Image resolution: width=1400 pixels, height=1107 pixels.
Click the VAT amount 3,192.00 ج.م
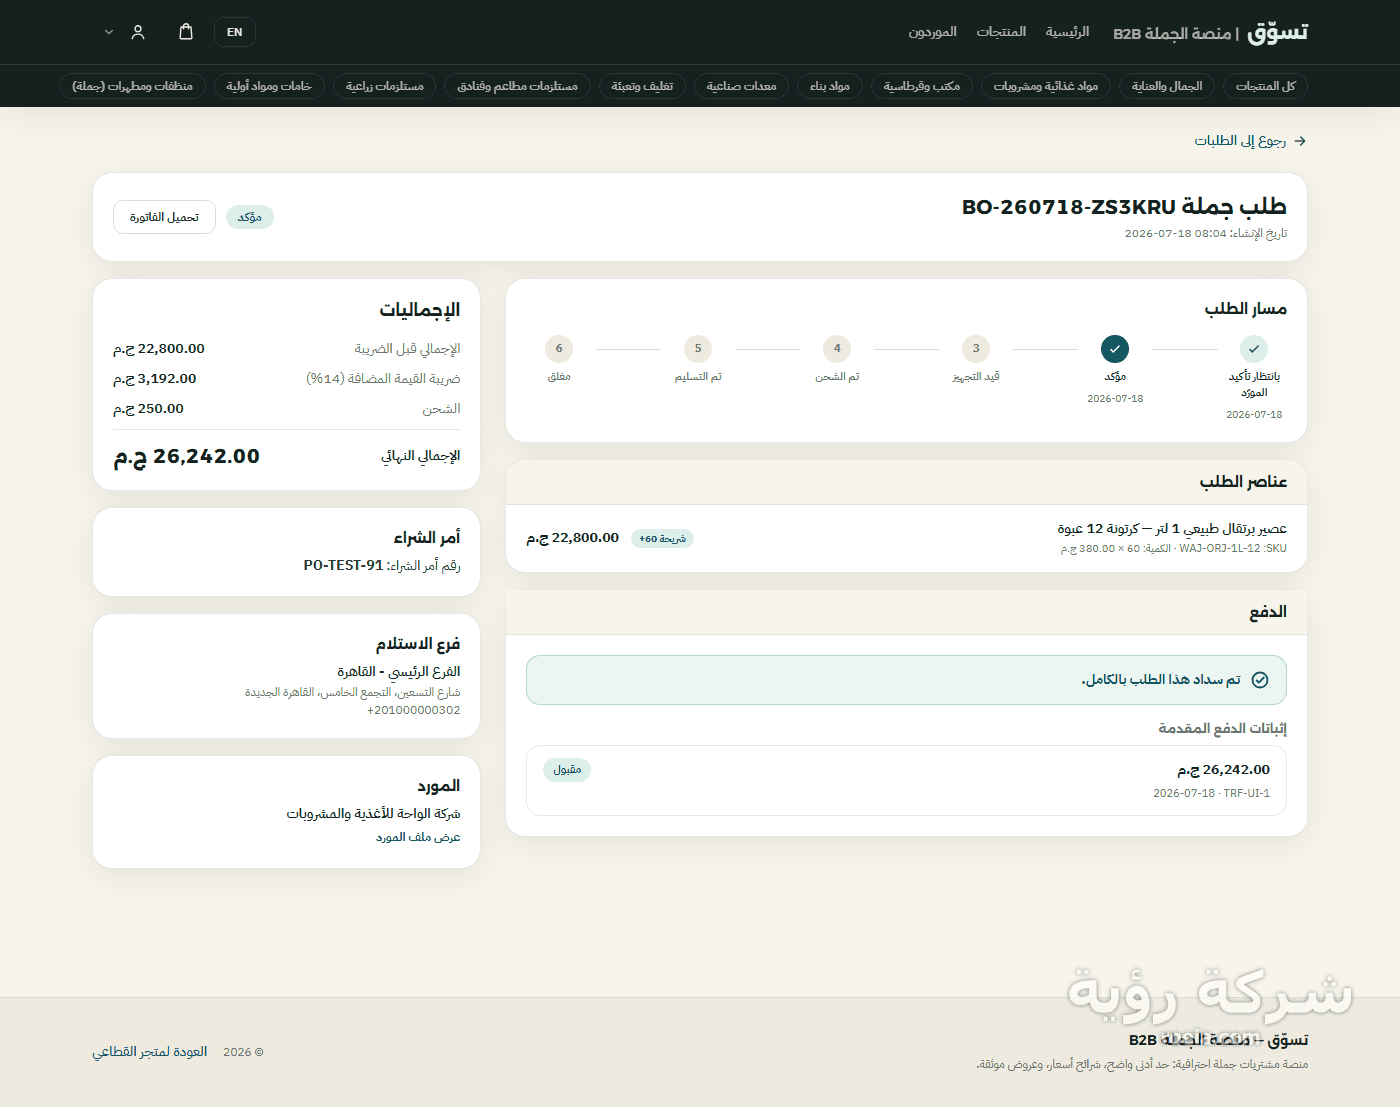pyautogui.click(x=155, y=379)
